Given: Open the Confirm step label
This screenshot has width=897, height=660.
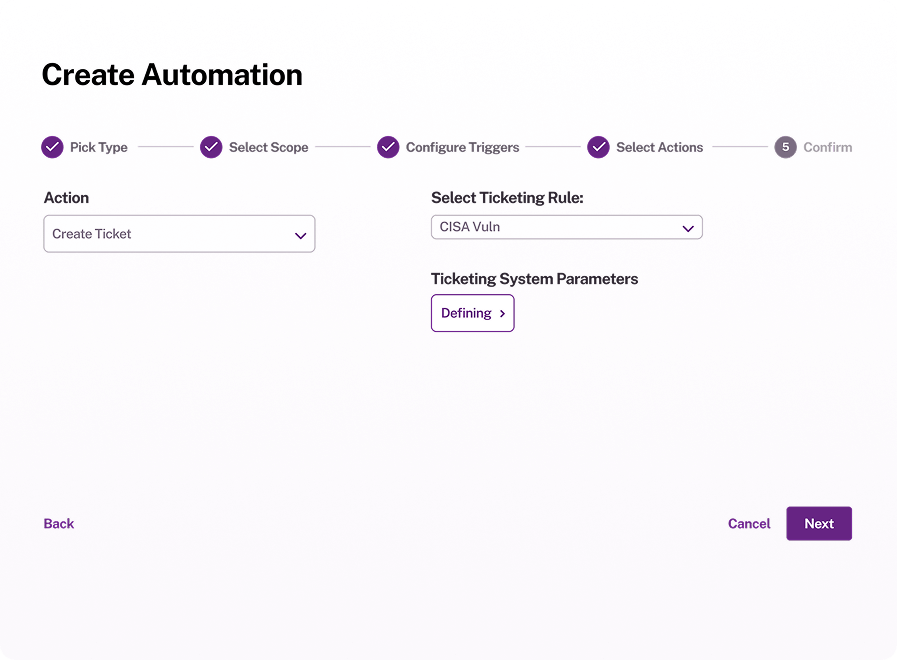Looking at the screenshot, I should (827, 148).
